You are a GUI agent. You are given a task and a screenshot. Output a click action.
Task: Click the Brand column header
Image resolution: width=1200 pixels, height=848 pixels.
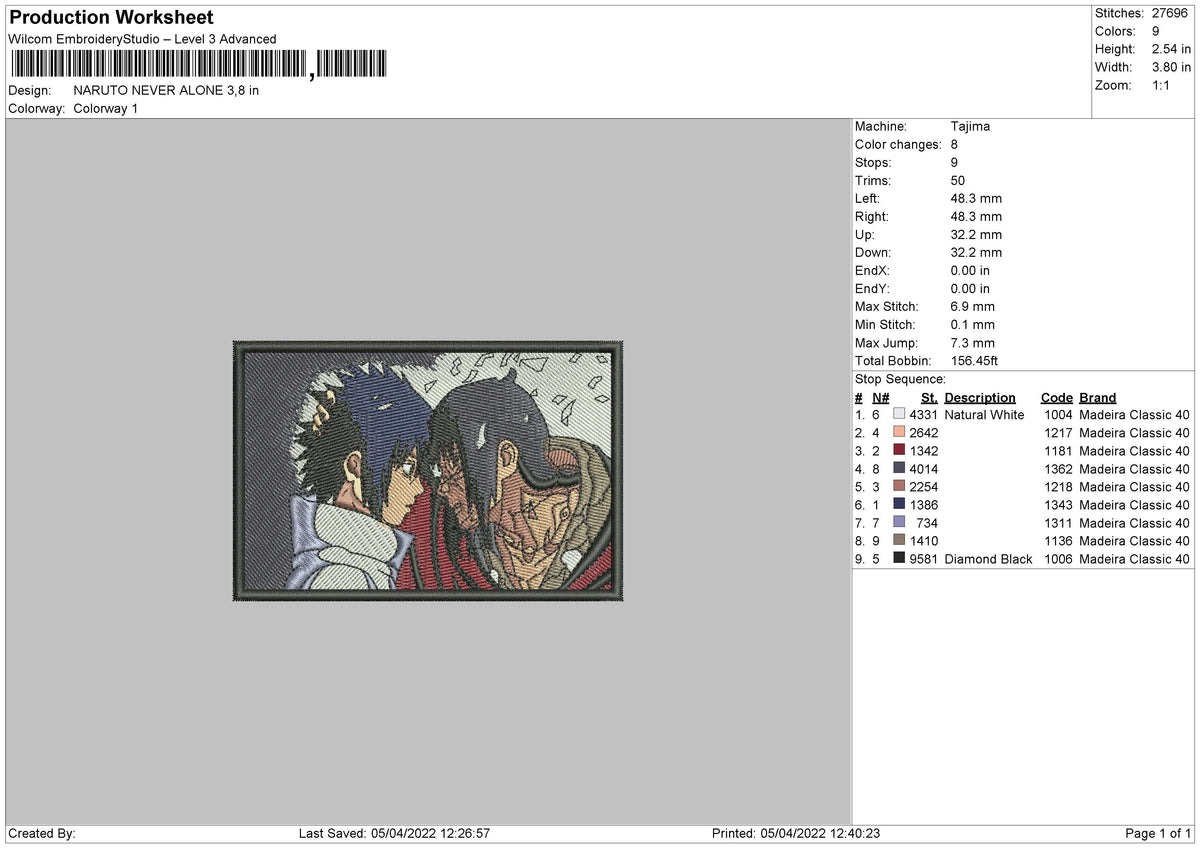[1098, 397]
